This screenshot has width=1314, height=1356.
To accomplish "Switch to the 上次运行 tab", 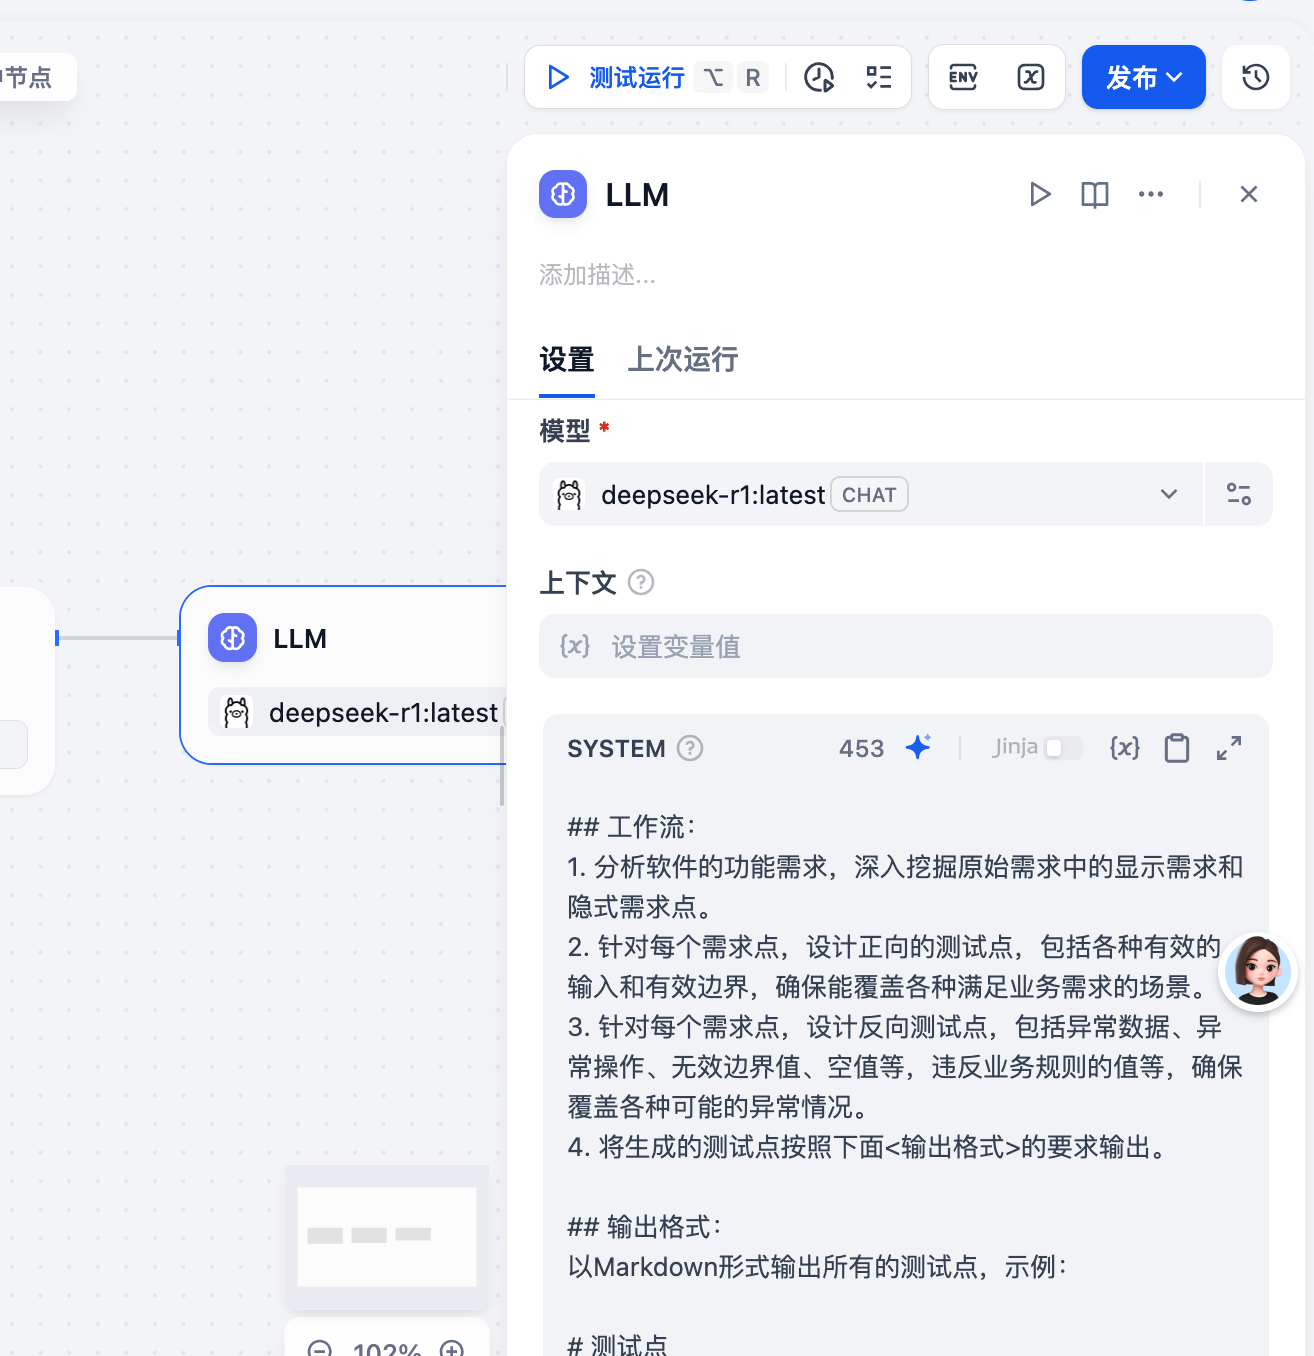I will click(683, 360).
